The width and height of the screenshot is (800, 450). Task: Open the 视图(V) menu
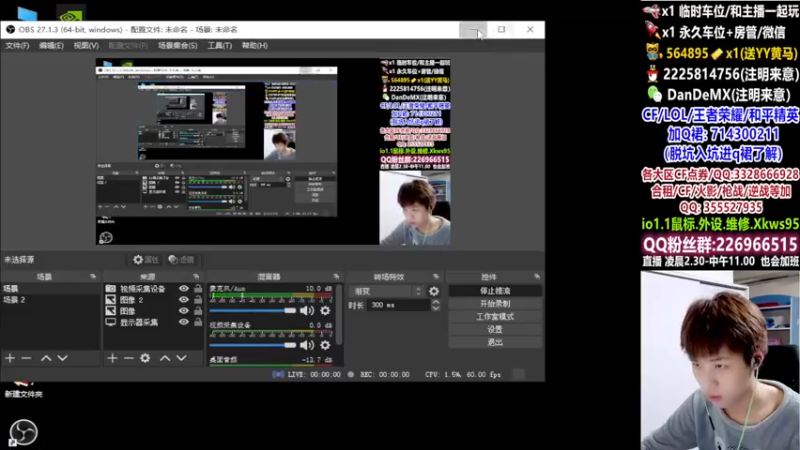point(86,46)
